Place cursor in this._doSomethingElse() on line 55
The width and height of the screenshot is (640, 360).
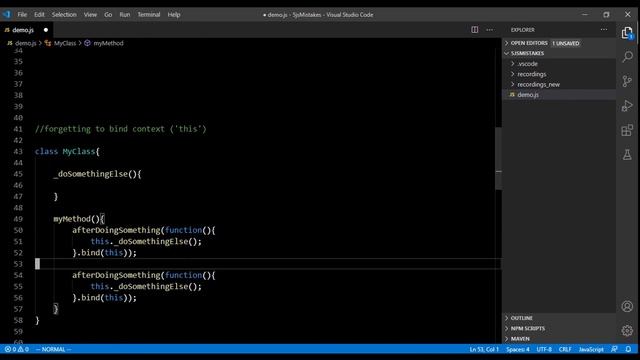point(146,286)
